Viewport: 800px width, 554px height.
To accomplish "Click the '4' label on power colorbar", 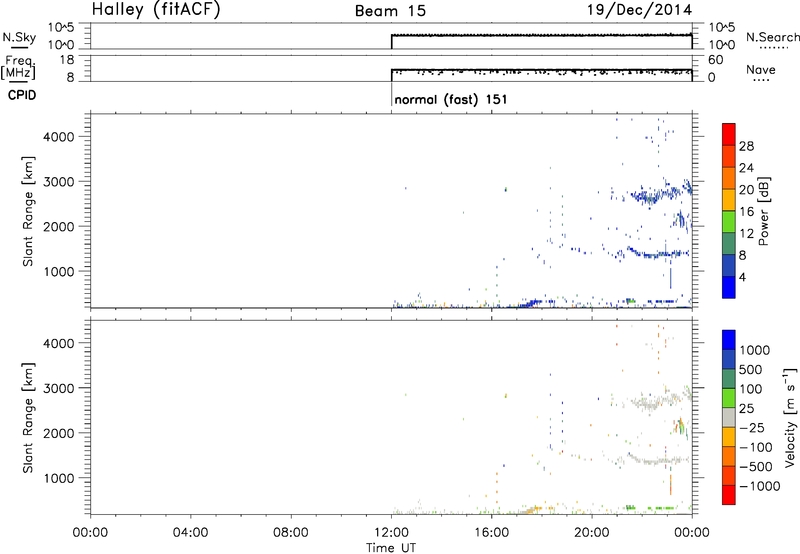I will click(743, 278).
